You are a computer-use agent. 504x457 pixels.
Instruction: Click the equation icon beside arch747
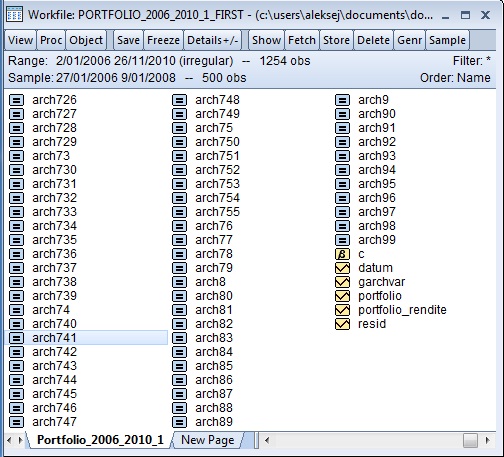click(16, 422)
